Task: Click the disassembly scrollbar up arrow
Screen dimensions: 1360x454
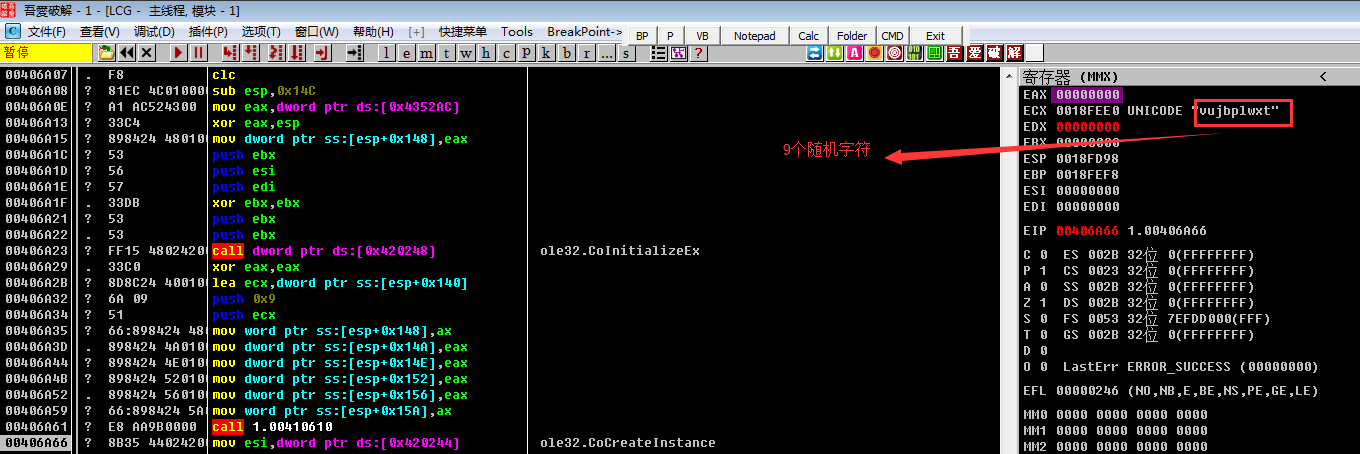Action: tap(1007, 76)
